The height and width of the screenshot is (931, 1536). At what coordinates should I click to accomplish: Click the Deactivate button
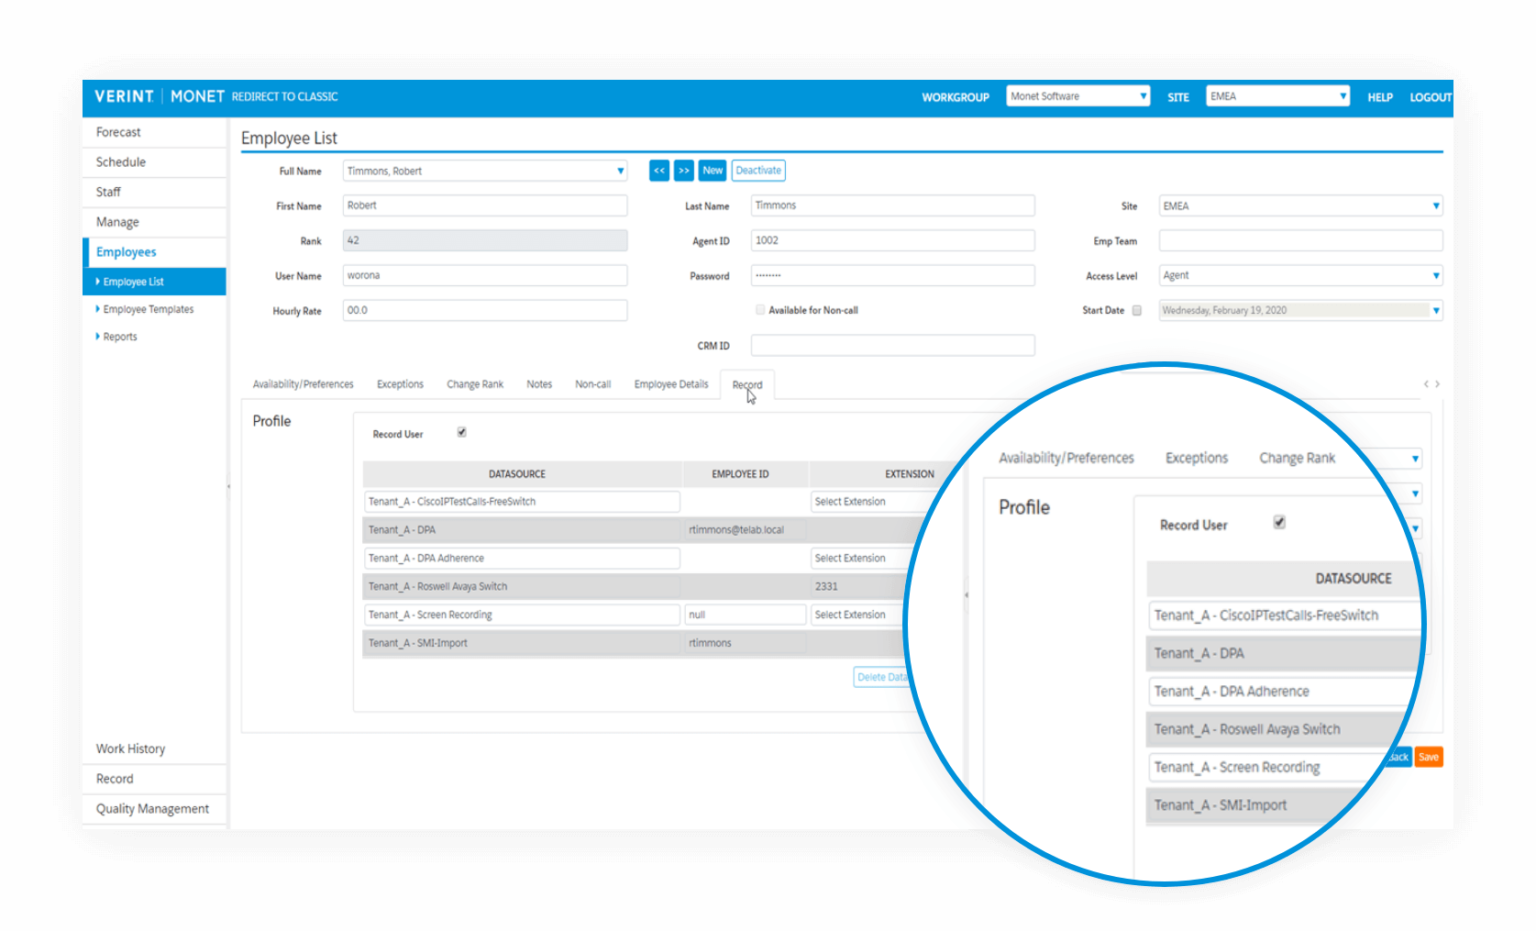tap(757, 170)
